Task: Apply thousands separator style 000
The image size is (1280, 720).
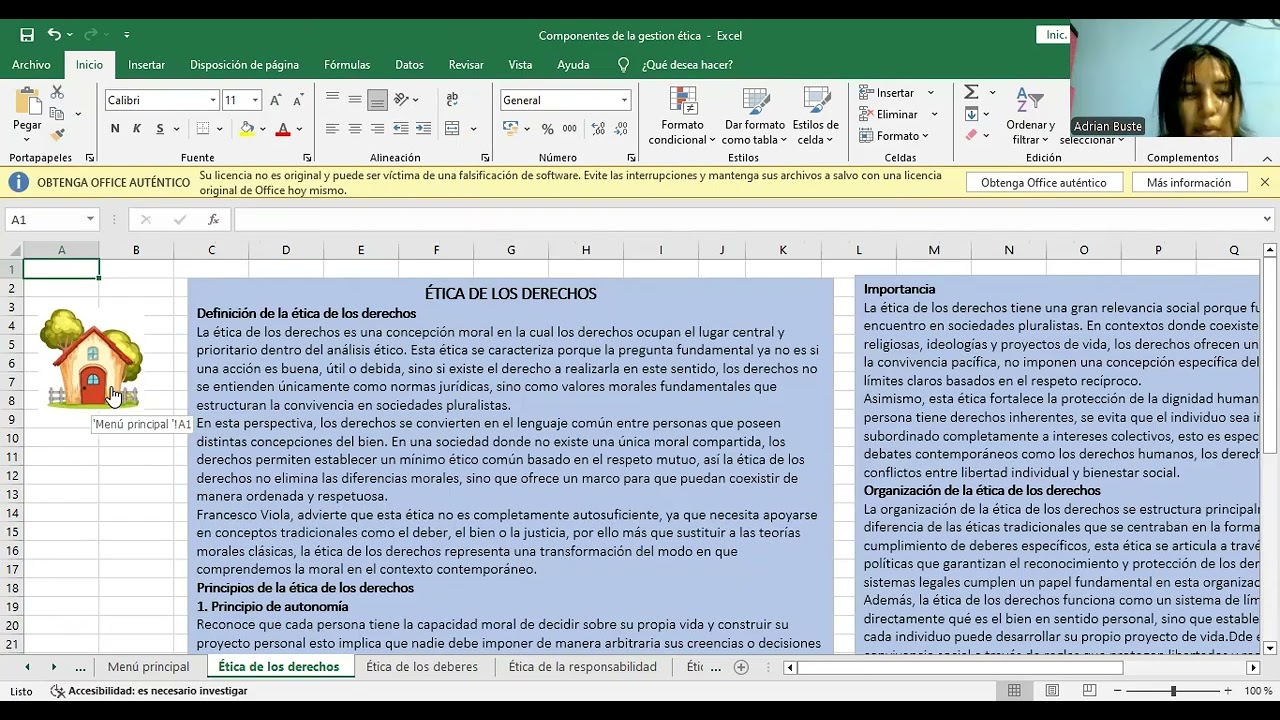Action: tap(569, 128)
